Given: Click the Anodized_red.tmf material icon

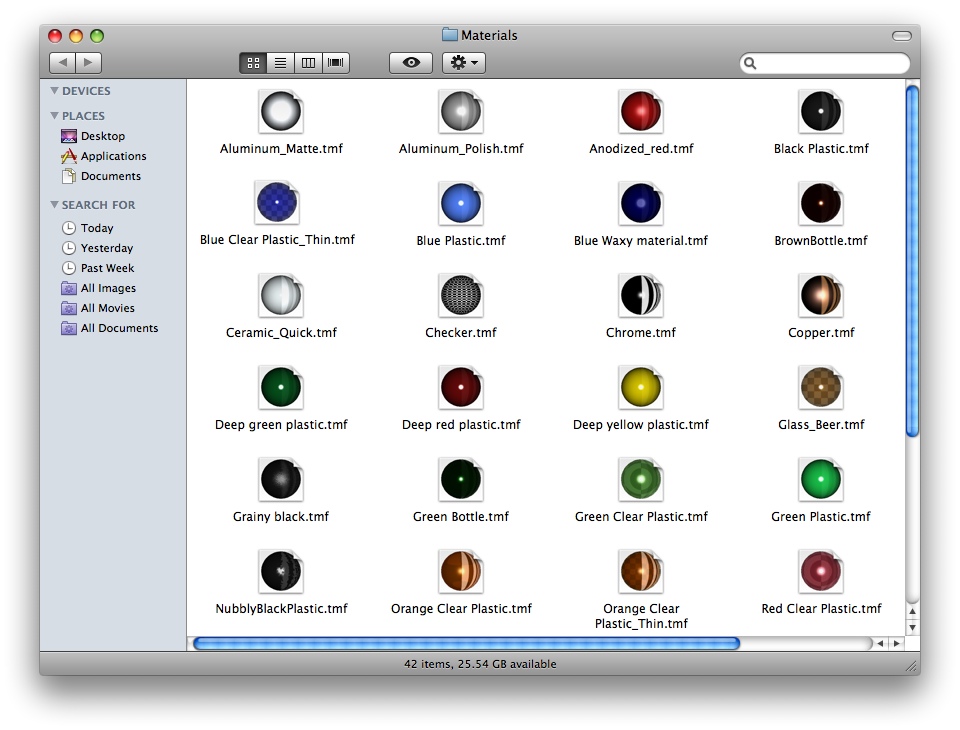Looking at the screenshot, I should 640,112.
